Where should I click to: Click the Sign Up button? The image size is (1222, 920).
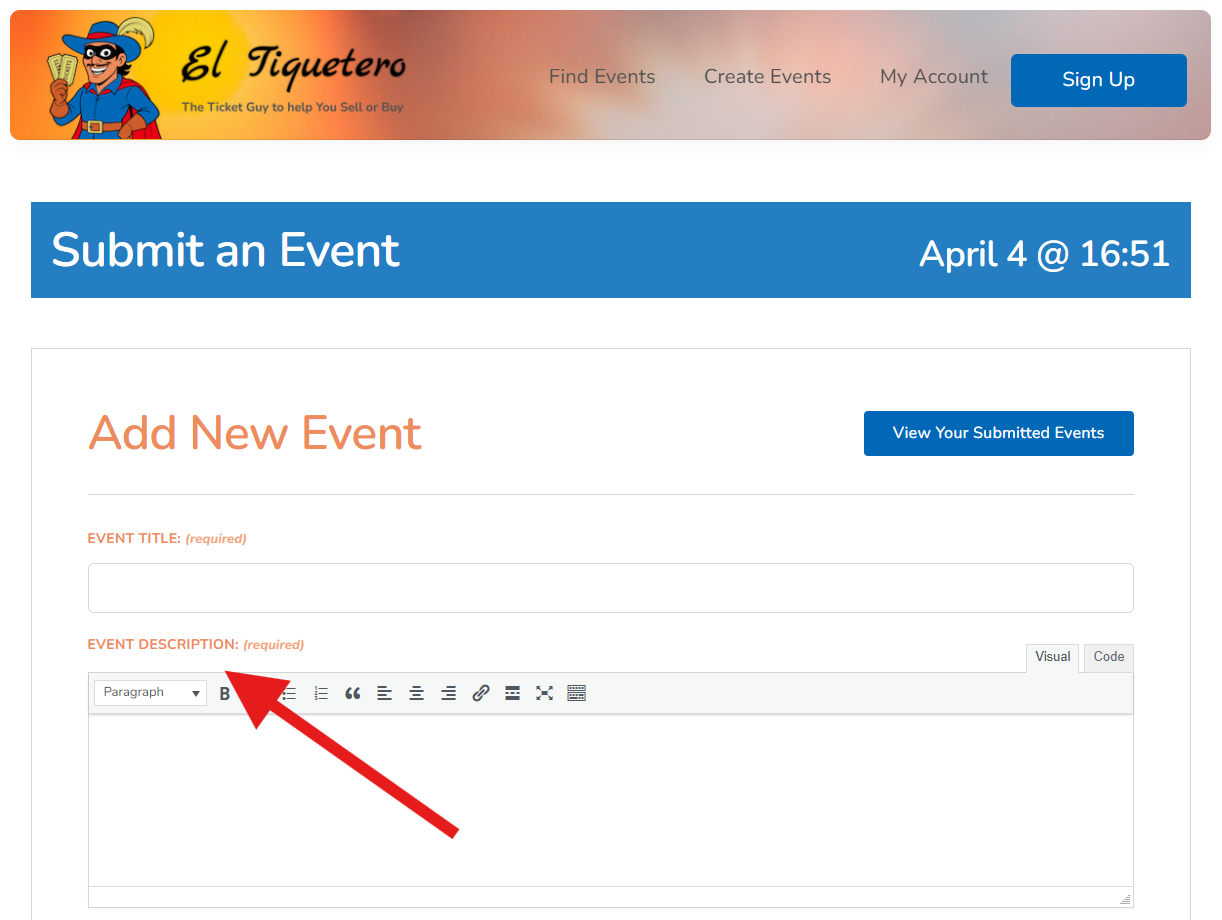[1098, 80]
